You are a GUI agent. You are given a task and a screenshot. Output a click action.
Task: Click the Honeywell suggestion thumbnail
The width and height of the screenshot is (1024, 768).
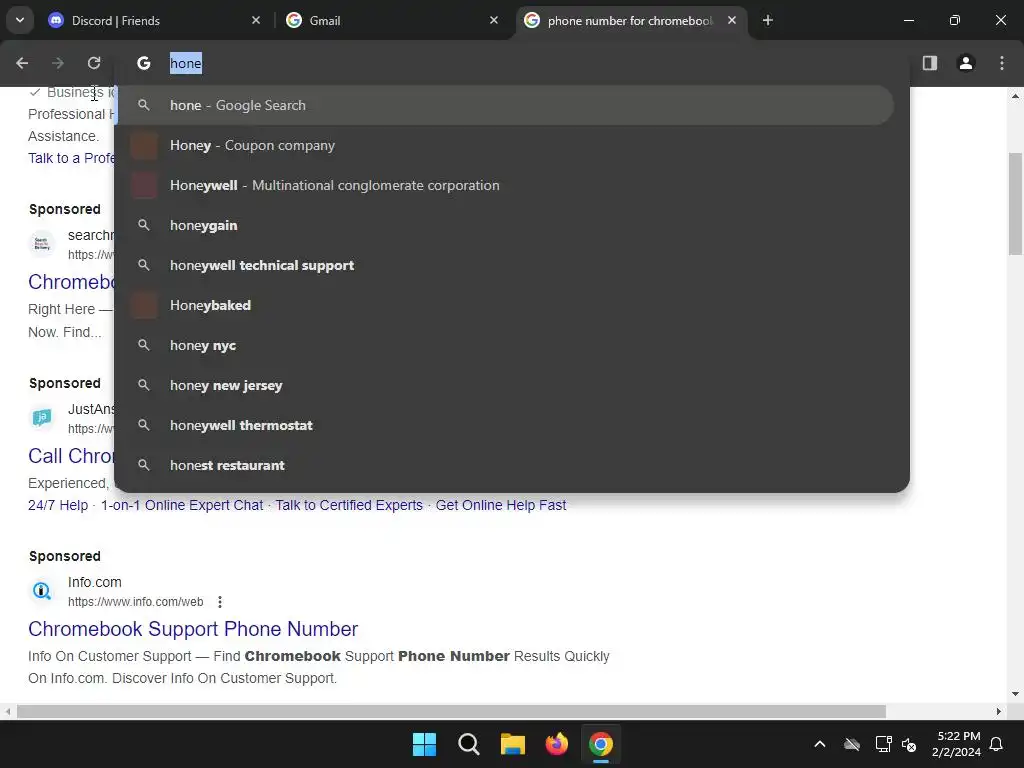click(x=144, y=185)
